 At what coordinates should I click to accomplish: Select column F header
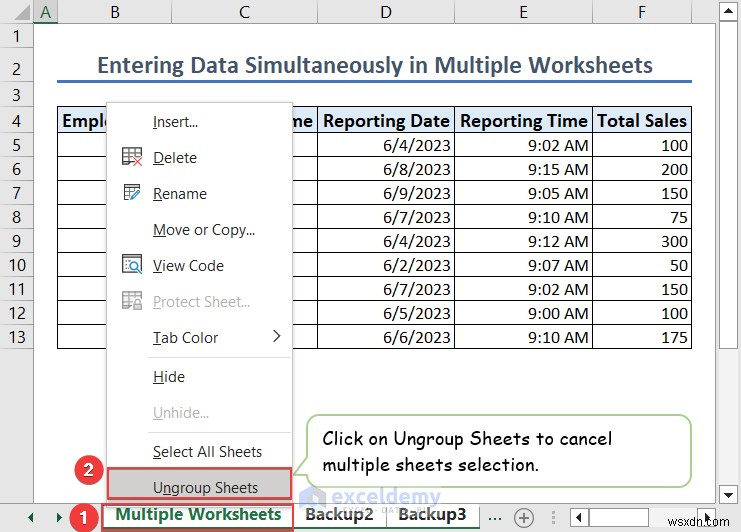[642, 12]
